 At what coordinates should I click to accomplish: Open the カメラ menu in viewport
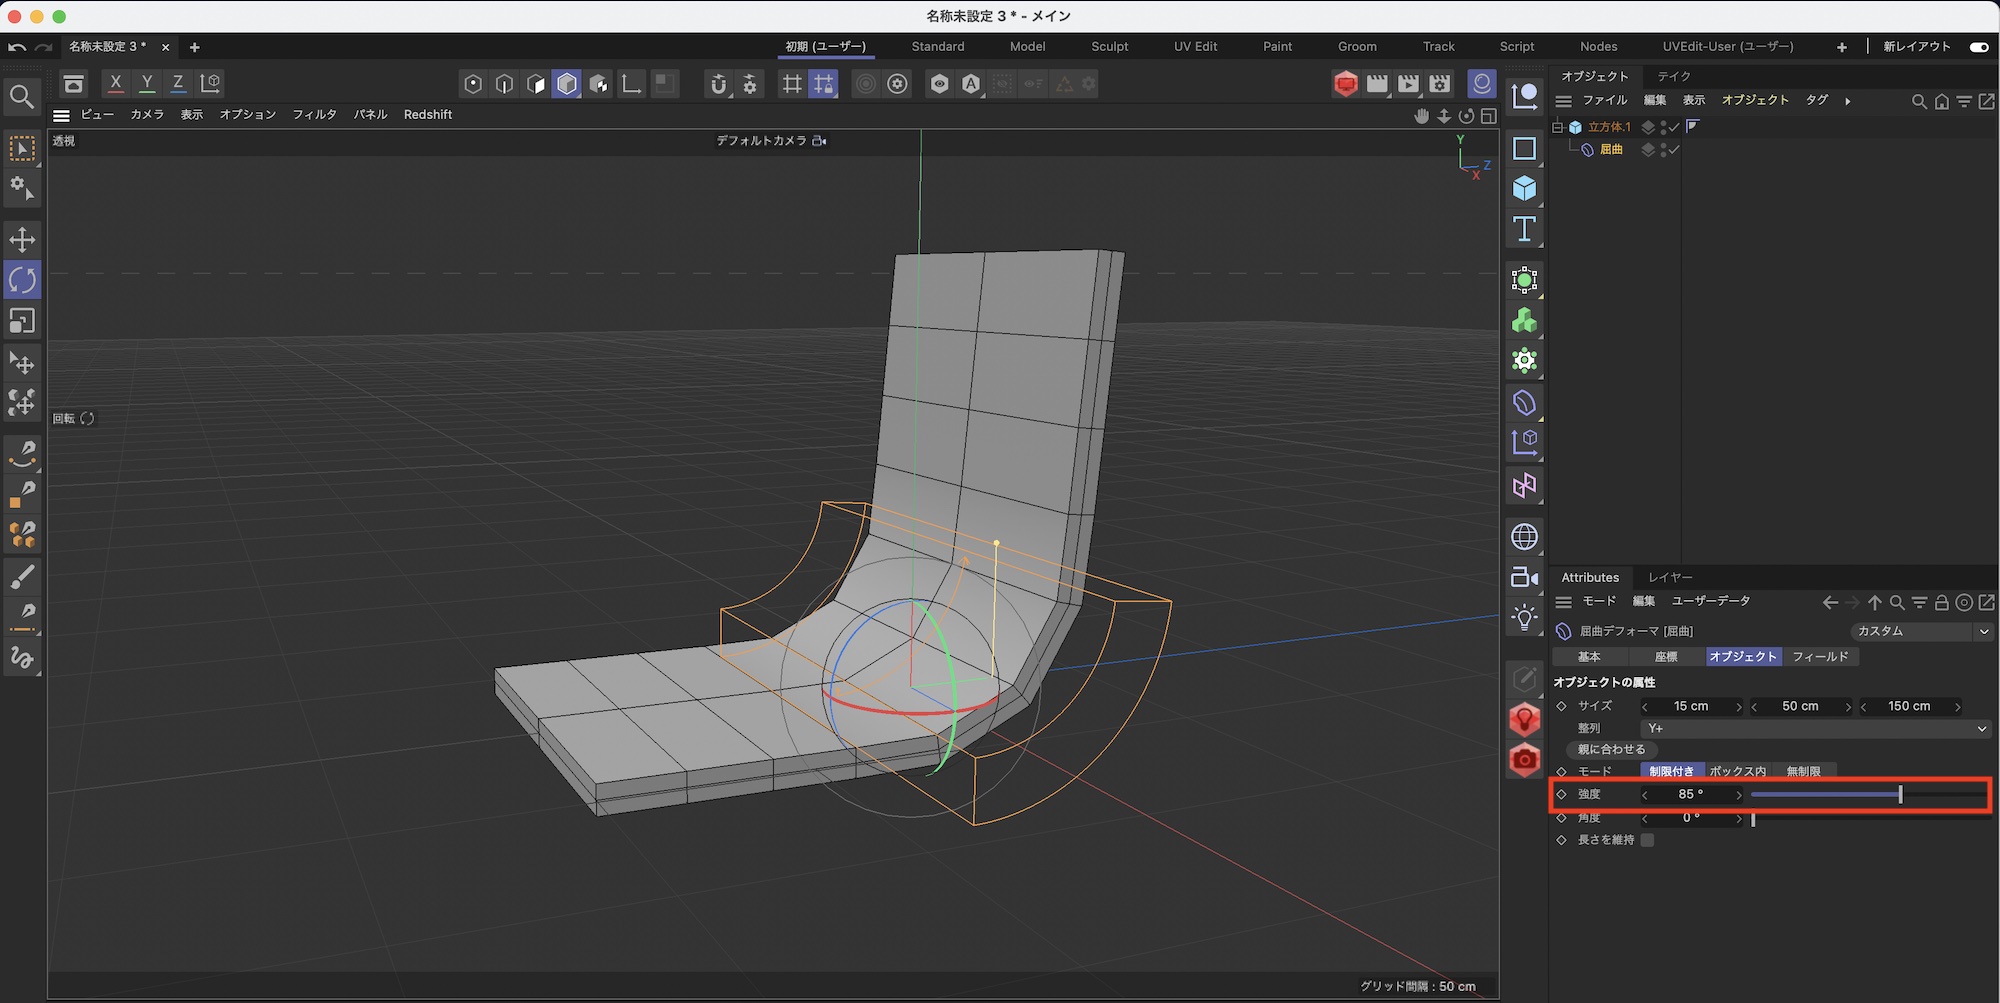tap(147, 115)
